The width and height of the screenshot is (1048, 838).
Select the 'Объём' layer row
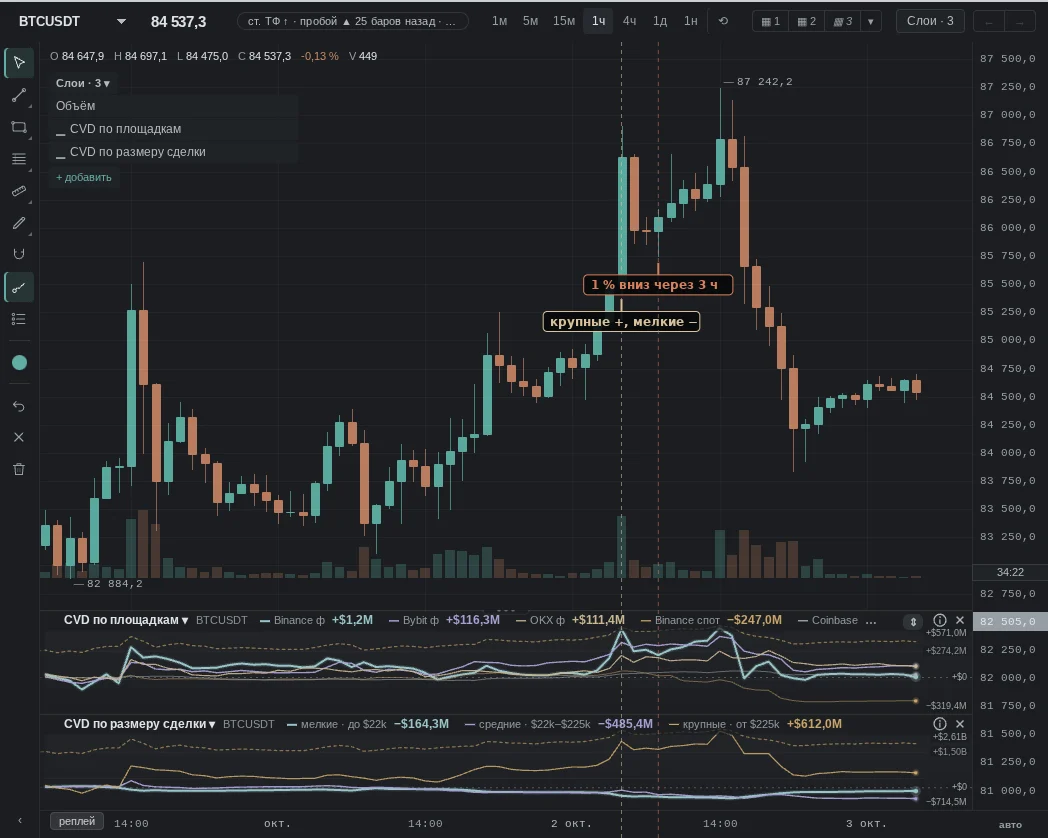174,106
